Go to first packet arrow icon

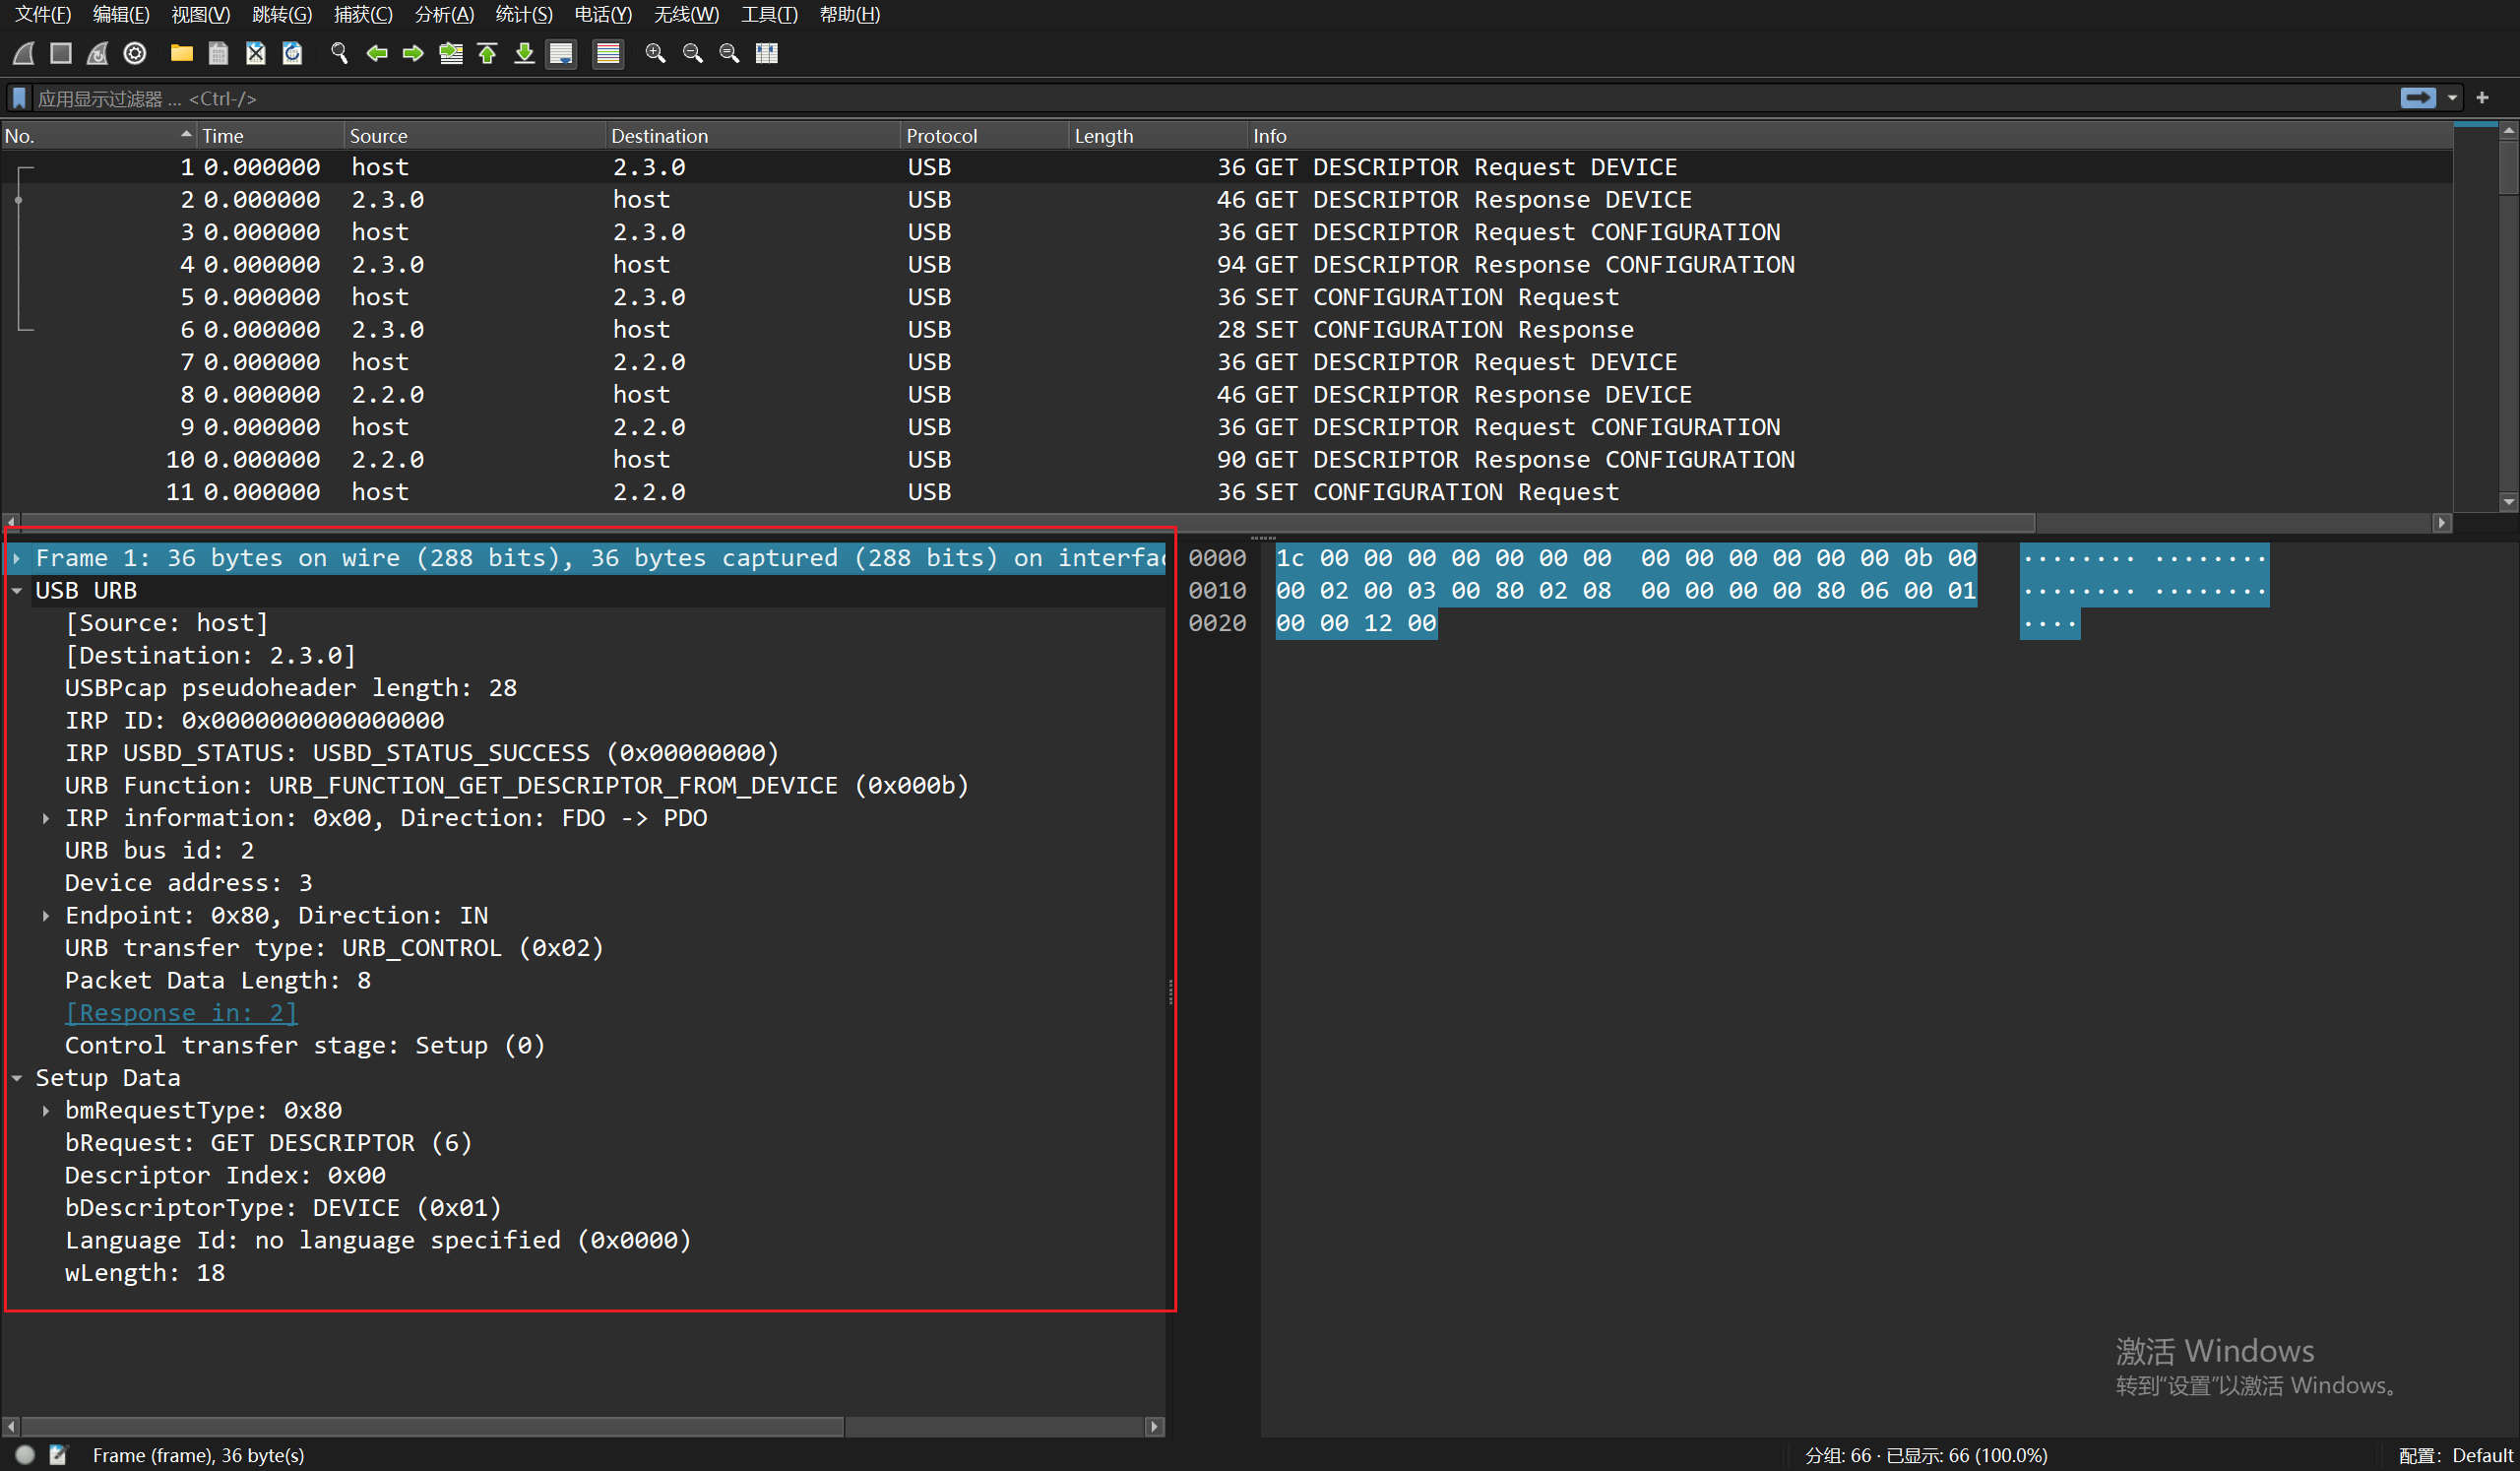tap(488, 53)
